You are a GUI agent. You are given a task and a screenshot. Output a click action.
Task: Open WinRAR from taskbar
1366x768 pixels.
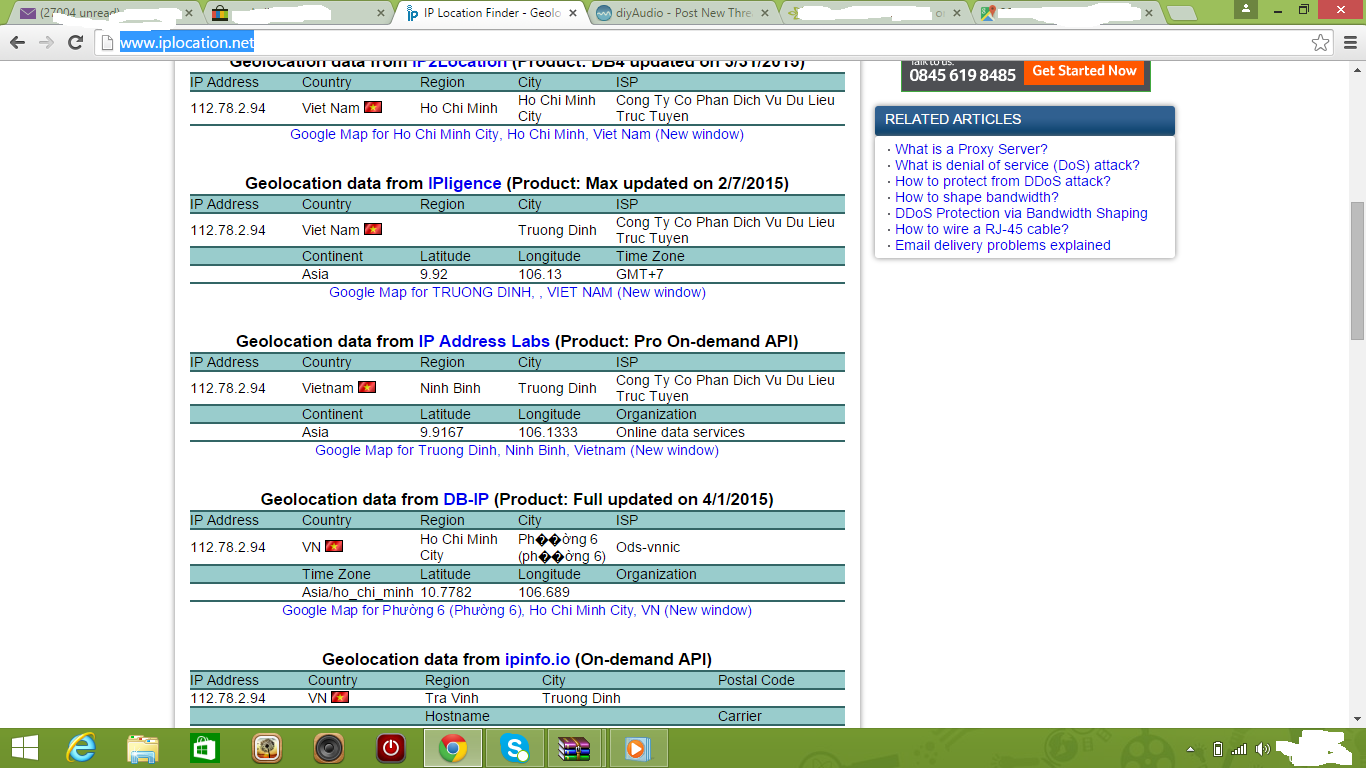575,748
